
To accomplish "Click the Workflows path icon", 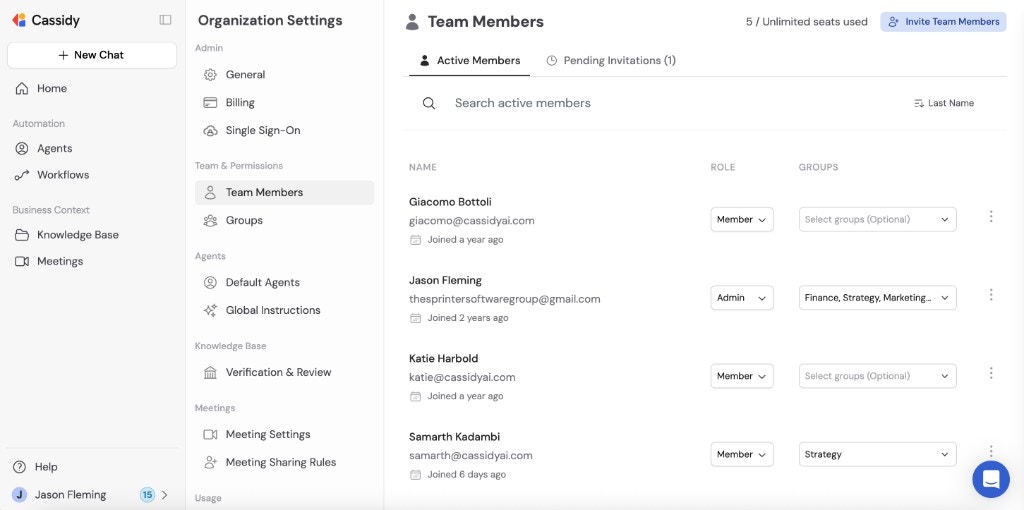I will (x=22, y=175).
